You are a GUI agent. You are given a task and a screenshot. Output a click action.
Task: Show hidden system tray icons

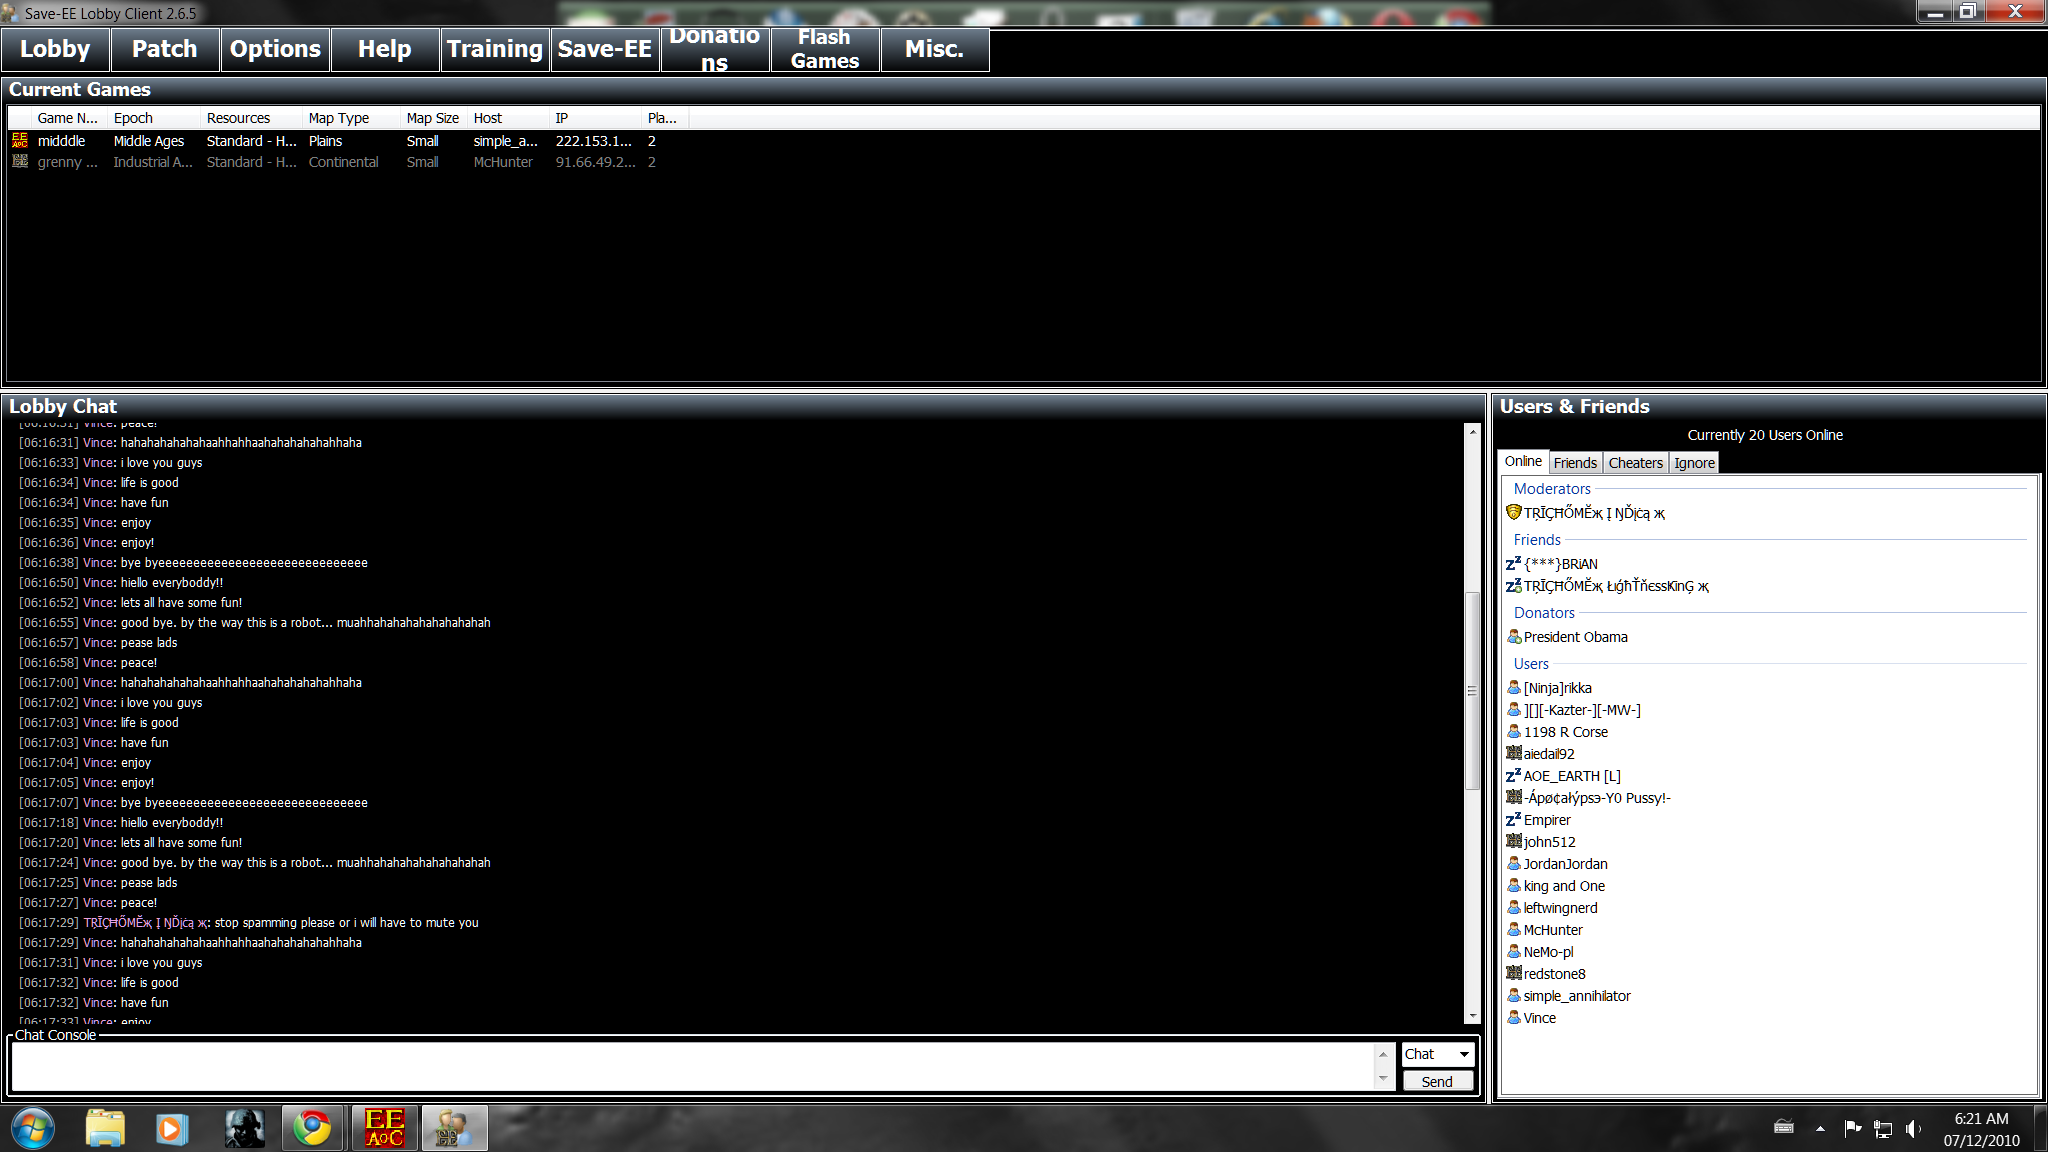coord(1820,1129)
